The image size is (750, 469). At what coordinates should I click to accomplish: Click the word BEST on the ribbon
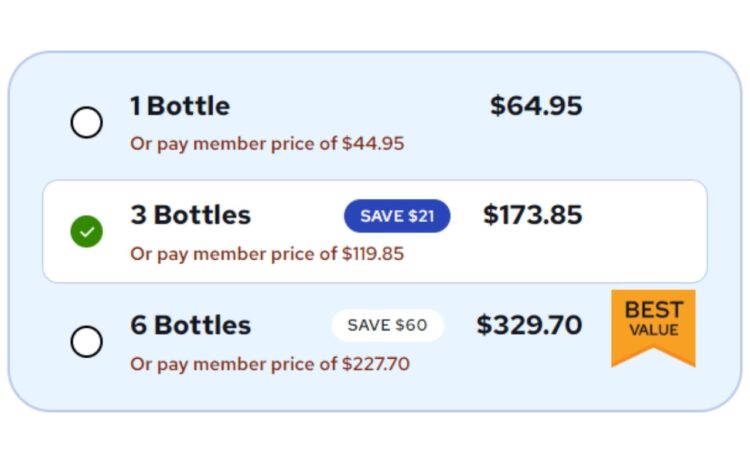pyautogui.click(x=654, y=310)
